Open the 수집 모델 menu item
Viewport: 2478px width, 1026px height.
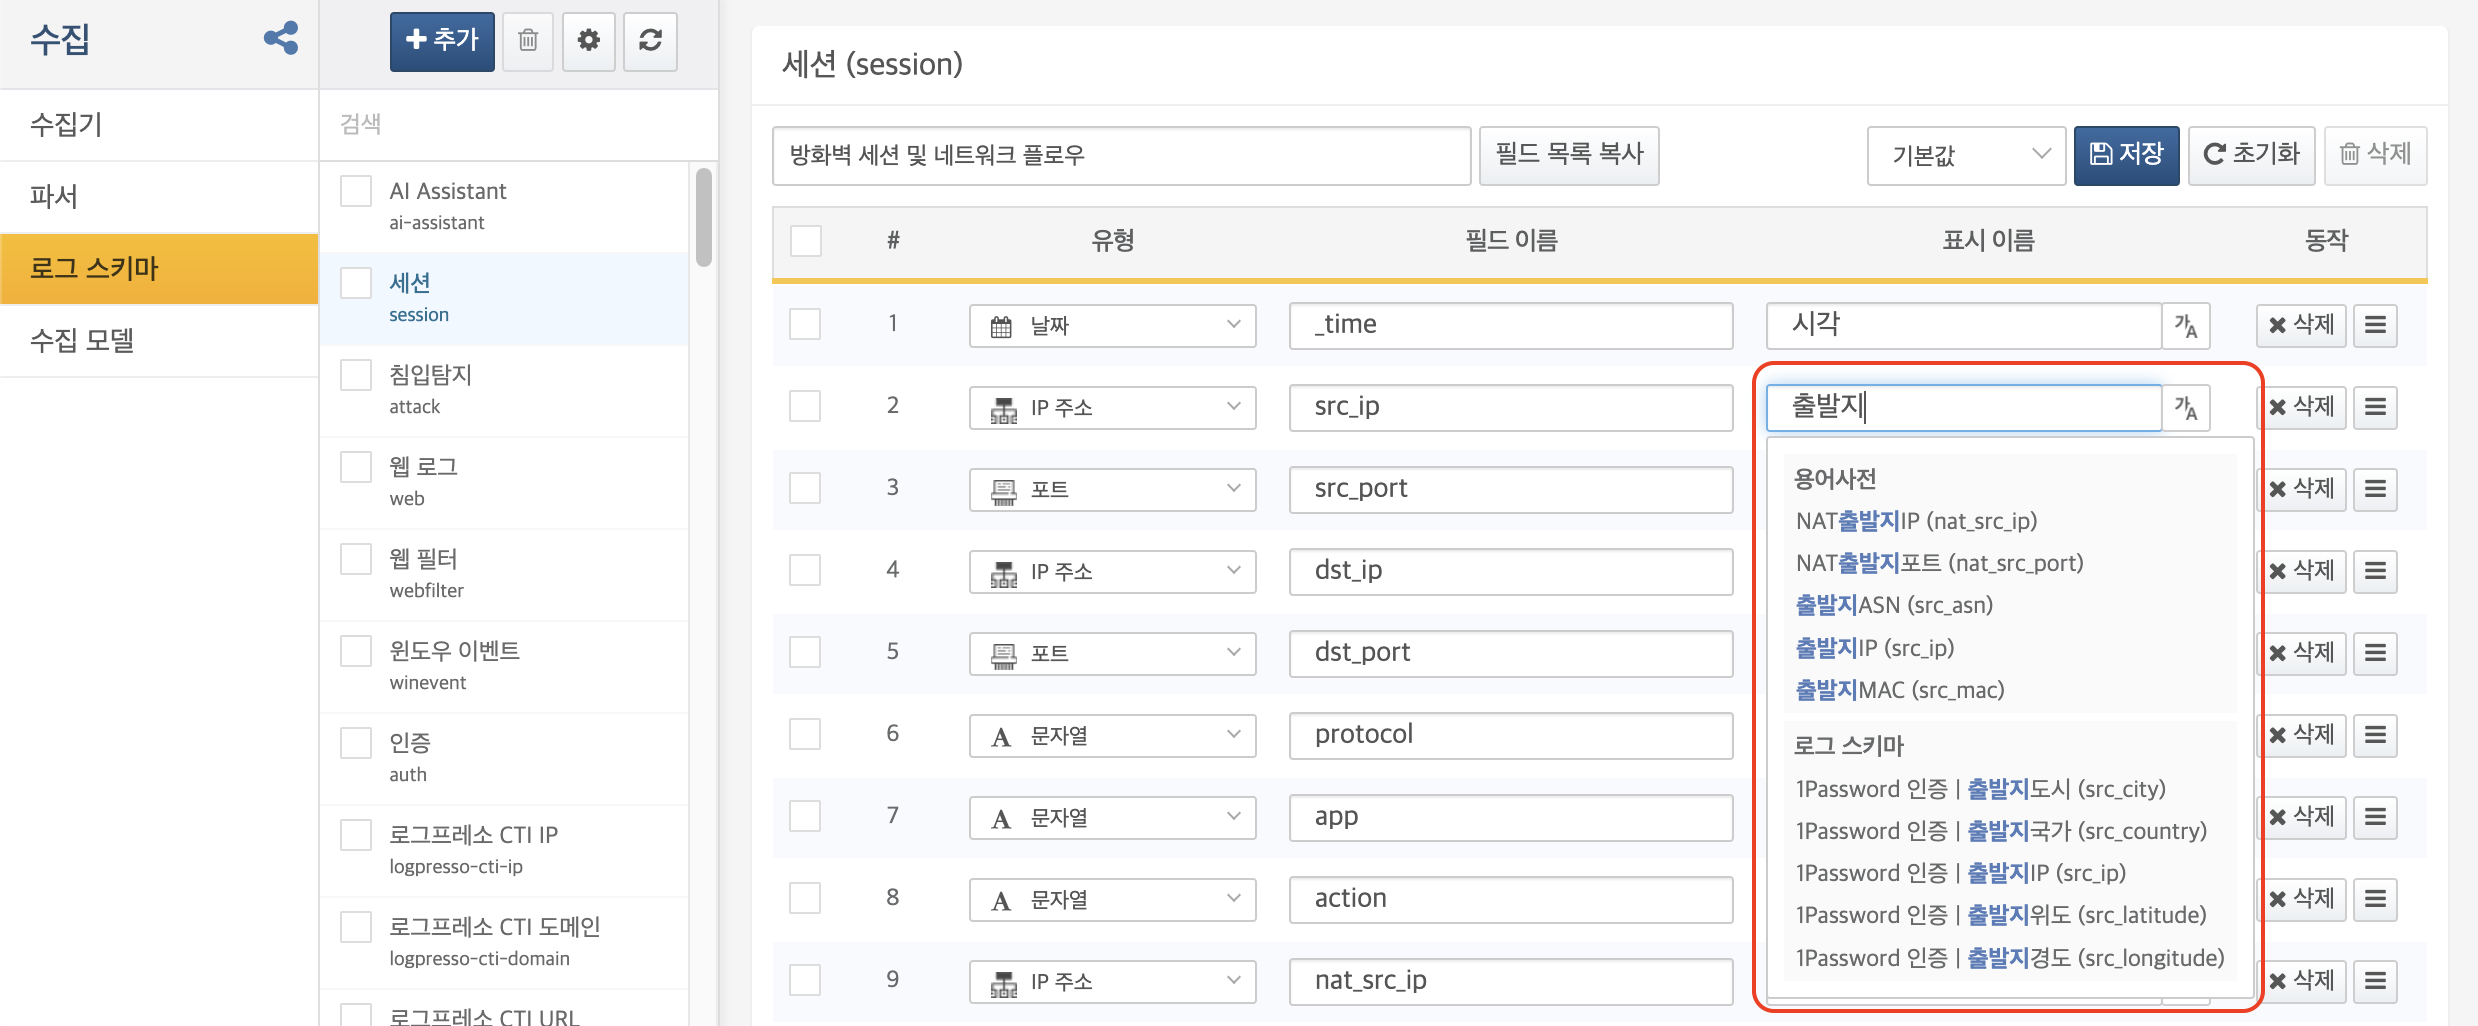pos(159,341)
